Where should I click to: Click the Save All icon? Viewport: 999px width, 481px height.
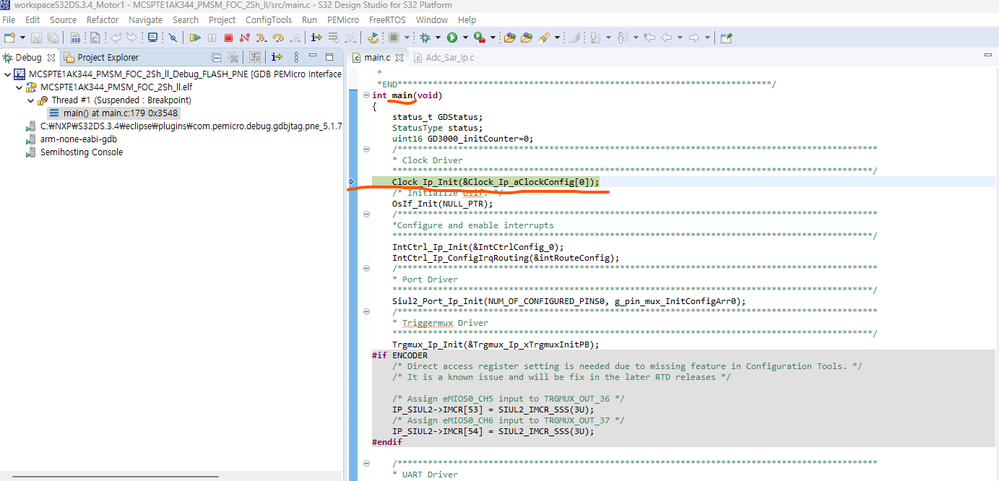click(x=53, y=38)
